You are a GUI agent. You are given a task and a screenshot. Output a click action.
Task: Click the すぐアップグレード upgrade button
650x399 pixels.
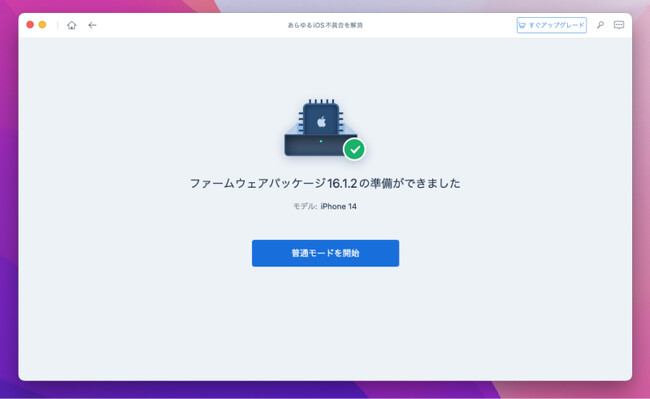pyautogui.click(x=552, y=25)
